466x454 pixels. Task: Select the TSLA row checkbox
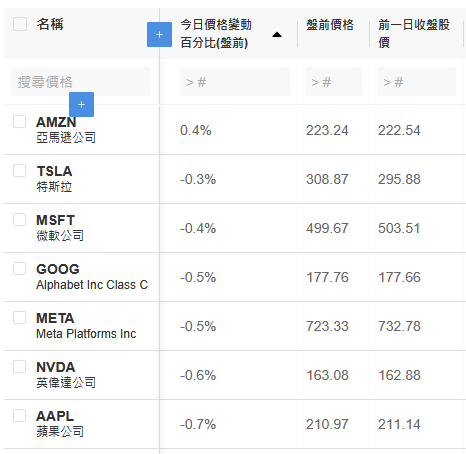point(19,171)
